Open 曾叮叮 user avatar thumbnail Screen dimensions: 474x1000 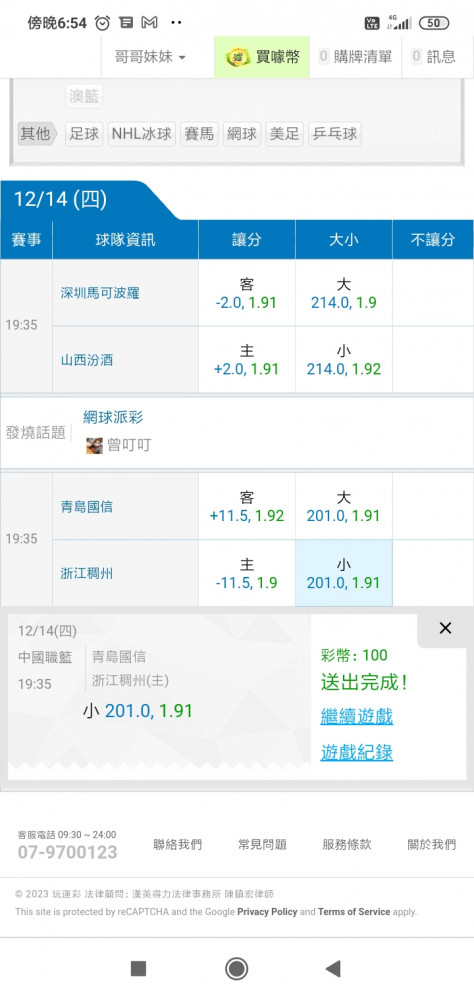tap(94, 445)
